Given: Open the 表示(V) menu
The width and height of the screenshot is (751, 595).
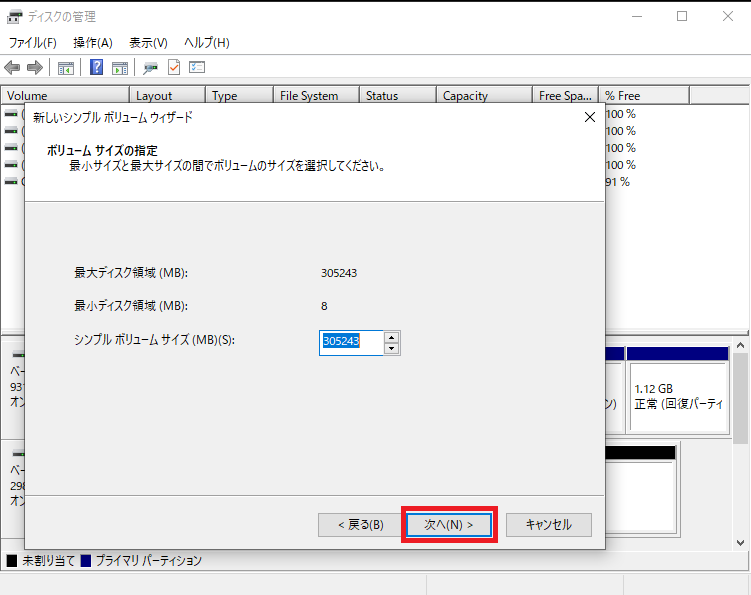Looking at the screenshot, I should click(x=148, y=43).
